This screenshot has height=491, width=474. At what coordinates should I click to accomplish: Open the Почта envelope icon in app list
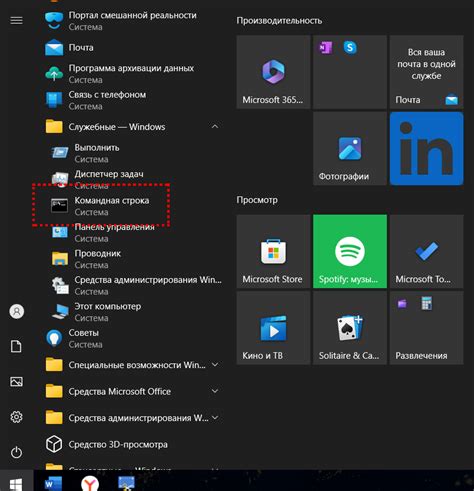click(x=54, y=47)
